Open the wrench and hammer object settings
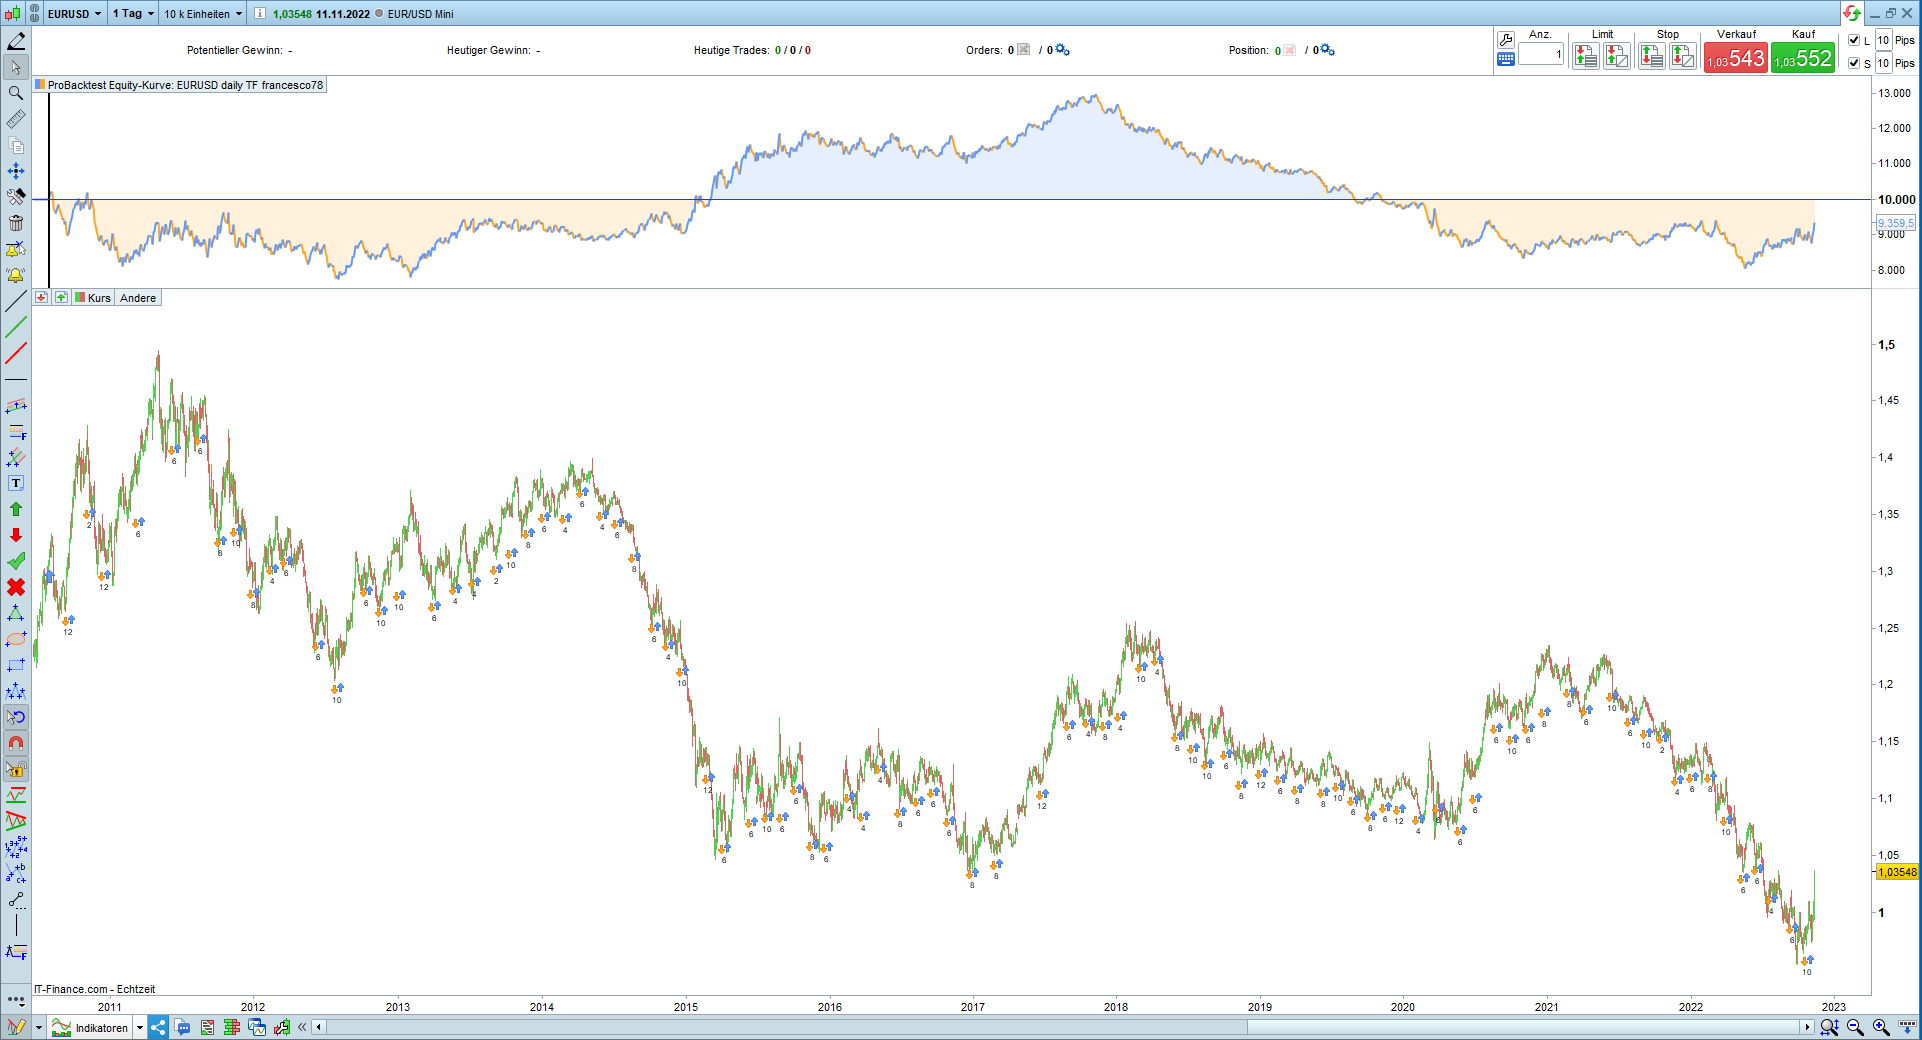 (x=16, y=197)
